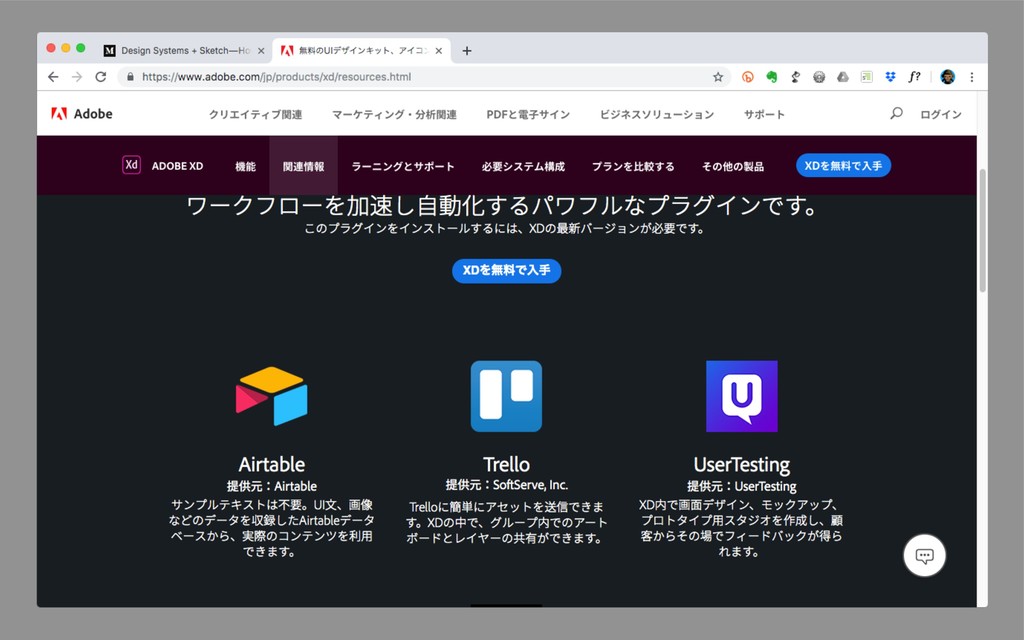Click the desk lamp extension icon
Viewport: 1024px width, 640px height.
(795, 77)
